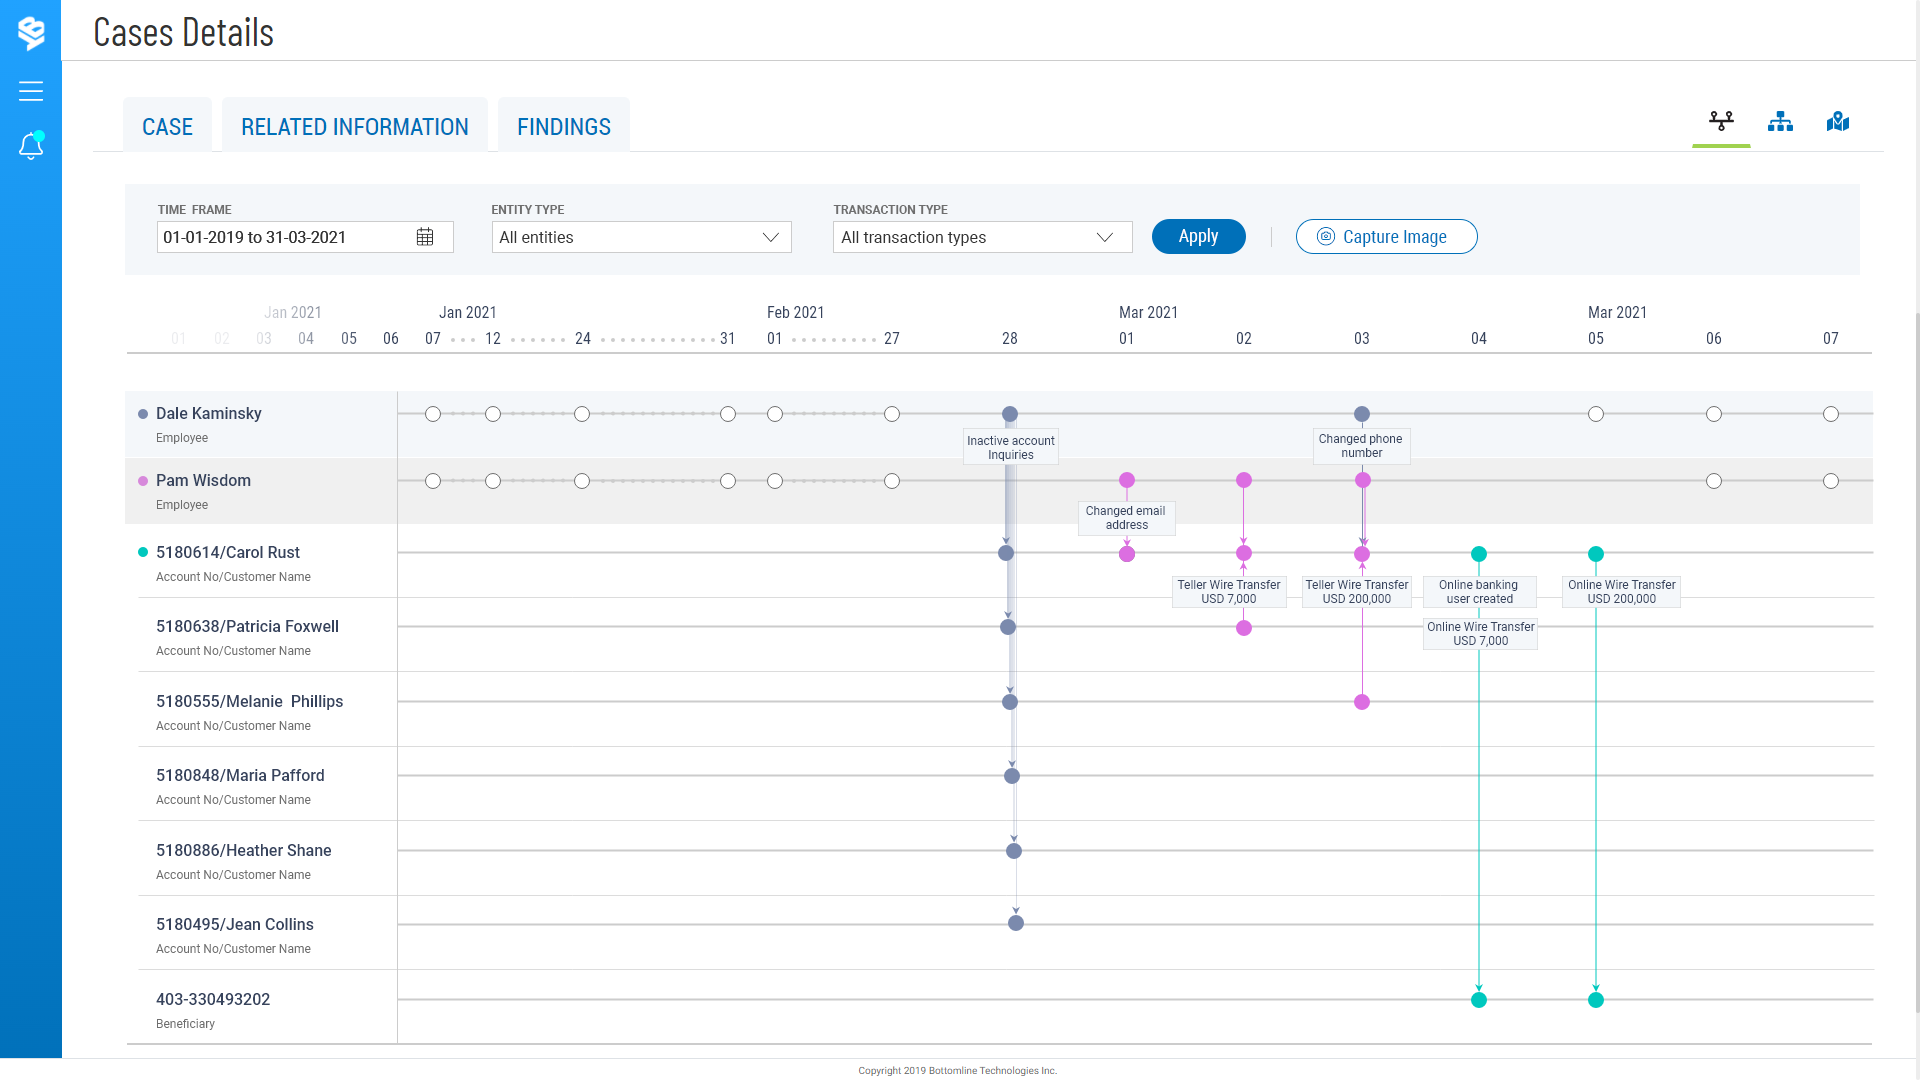Click the camera icon in Capture Image
The height and width of the screenshot is (1080, 1920).
point(1326,237)
